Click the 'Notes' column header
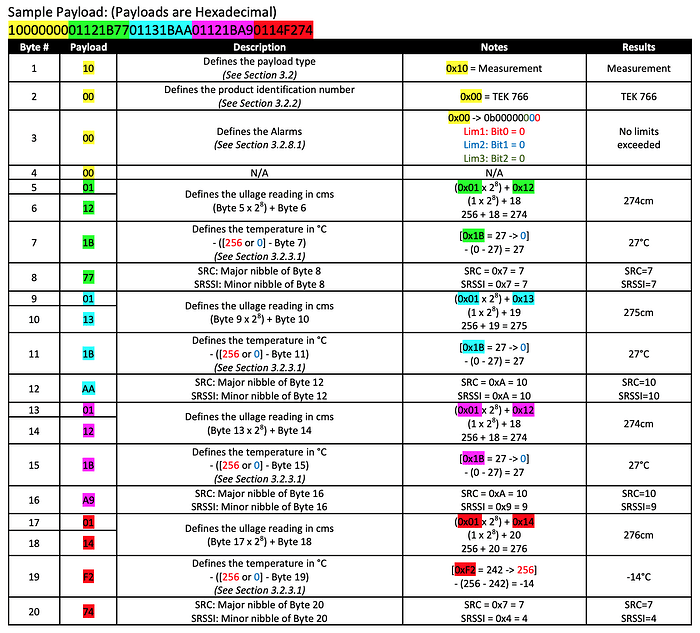The image size is (700, 633). [x=494, y=47]
